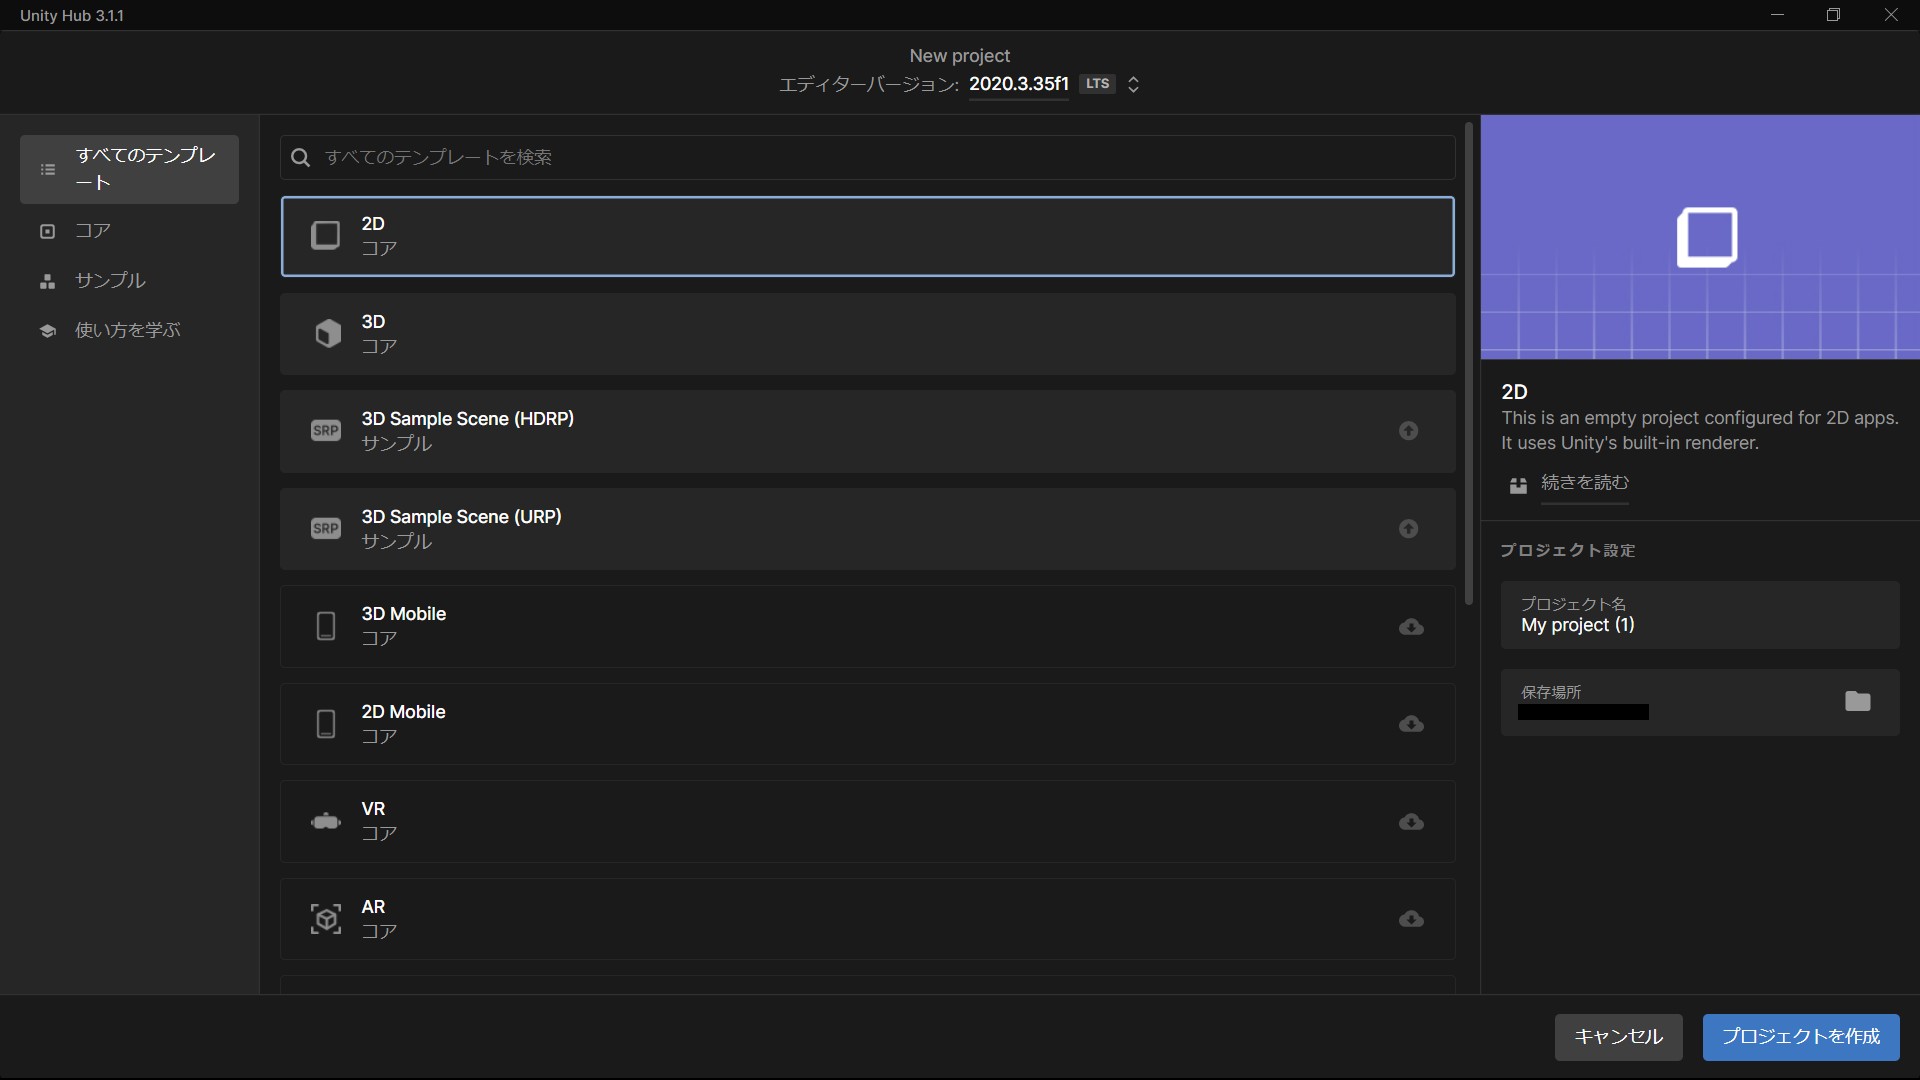Click the キャンセル button

1618,1037
